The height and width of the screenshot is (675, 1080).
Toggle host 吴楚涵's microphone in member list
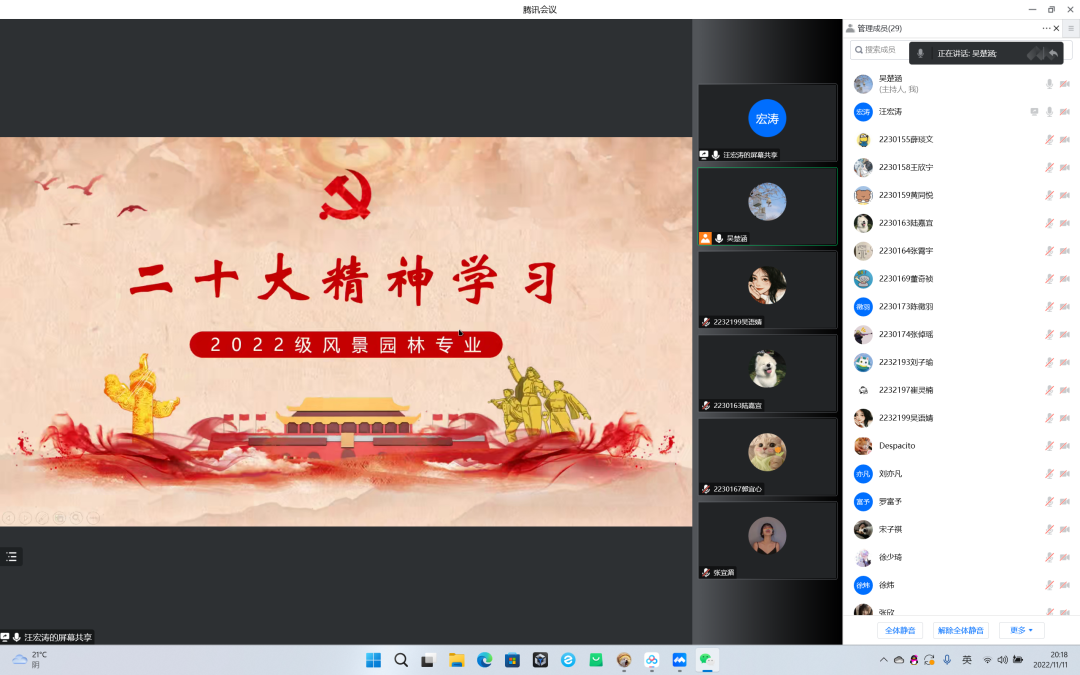pos(1049,84)
